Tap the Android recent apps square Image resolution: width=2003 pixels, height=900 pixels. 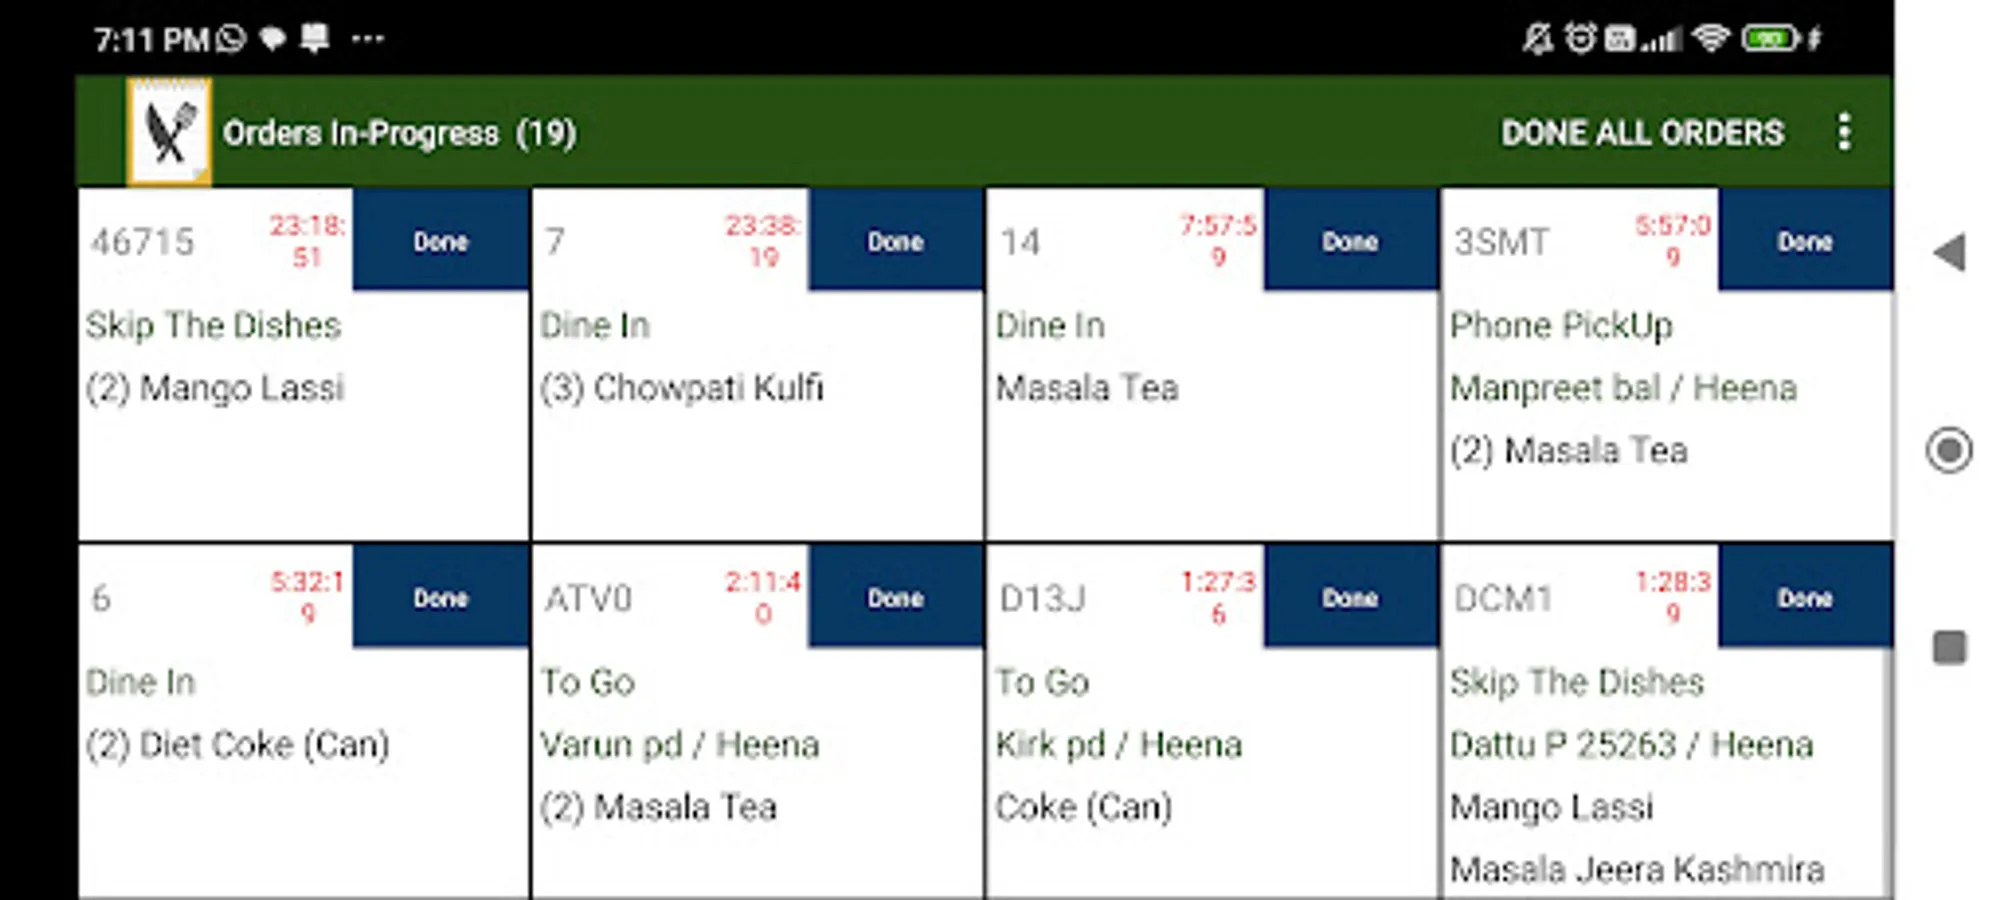pyautogui.click(x=1949, y=647)
